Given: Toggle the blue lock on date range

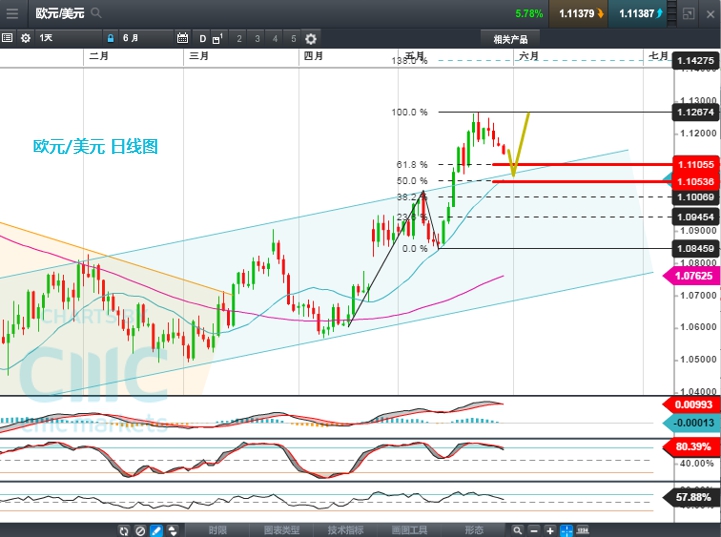Looking at the screenshot, I should 110,38.
